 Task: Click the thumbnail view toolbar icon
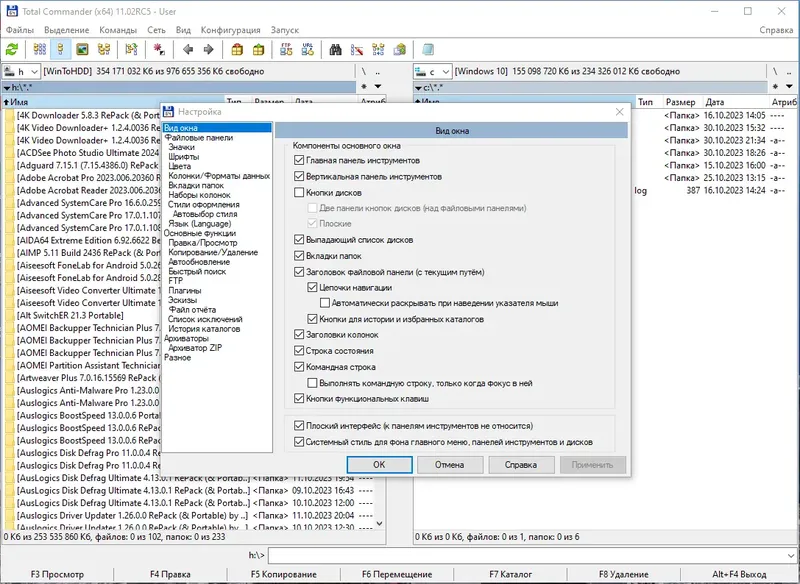81,49
